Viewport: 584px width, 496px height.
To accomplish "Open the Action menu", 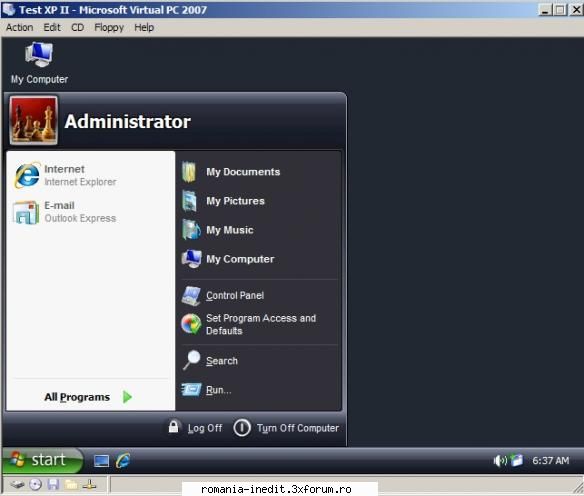I will [x=19, y=28].
